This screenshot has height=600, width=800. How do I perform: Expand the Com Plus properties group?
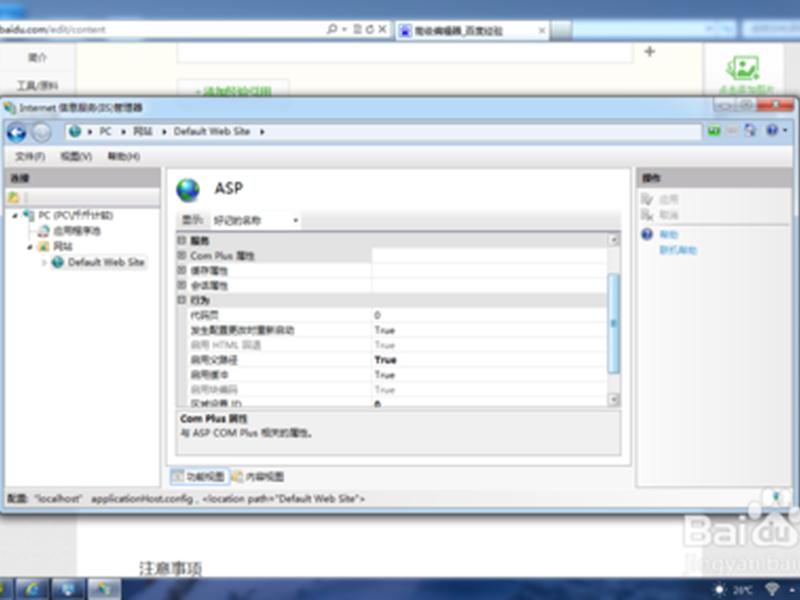(182, 255)
